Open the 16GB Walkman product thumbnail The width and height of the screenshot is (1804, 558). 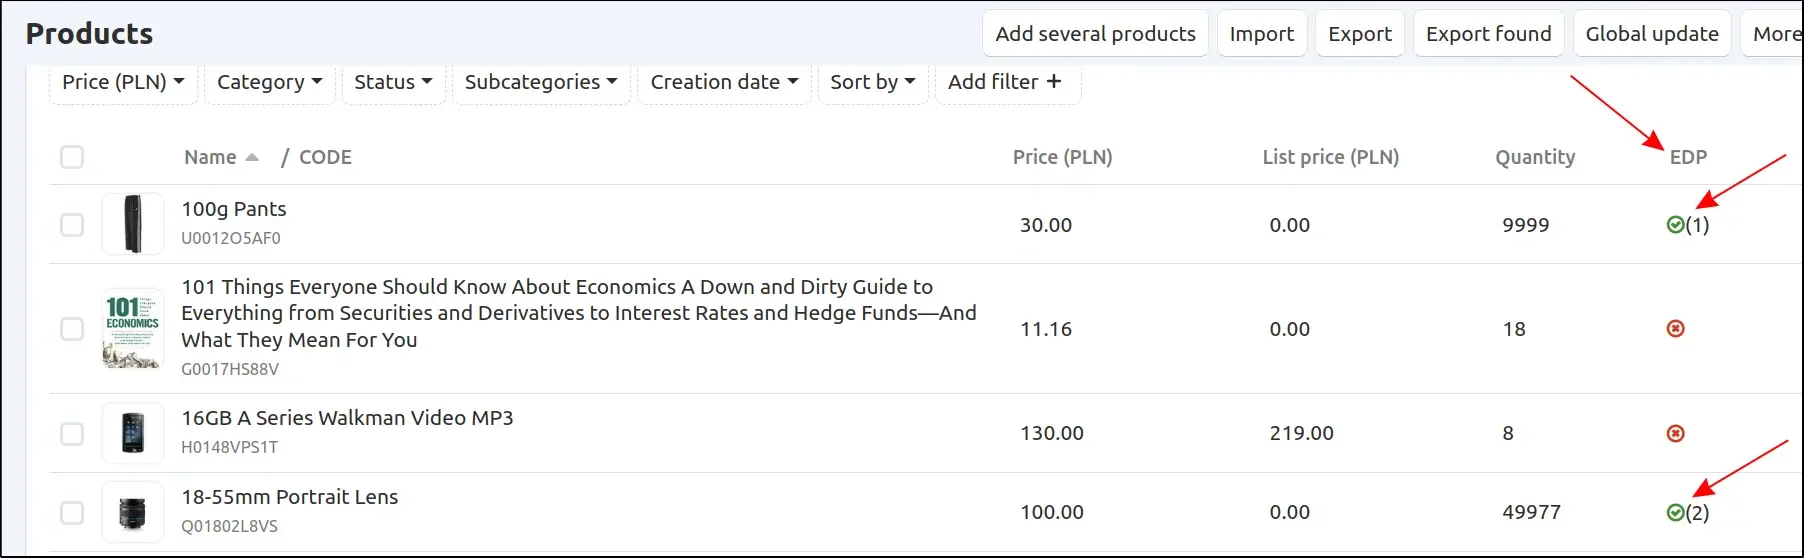[133, 433]
